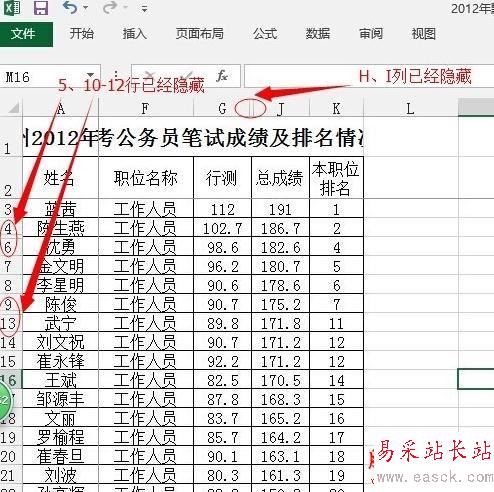Click the total score cell 168.3
The image size is (494, 492).
(280, 399)
